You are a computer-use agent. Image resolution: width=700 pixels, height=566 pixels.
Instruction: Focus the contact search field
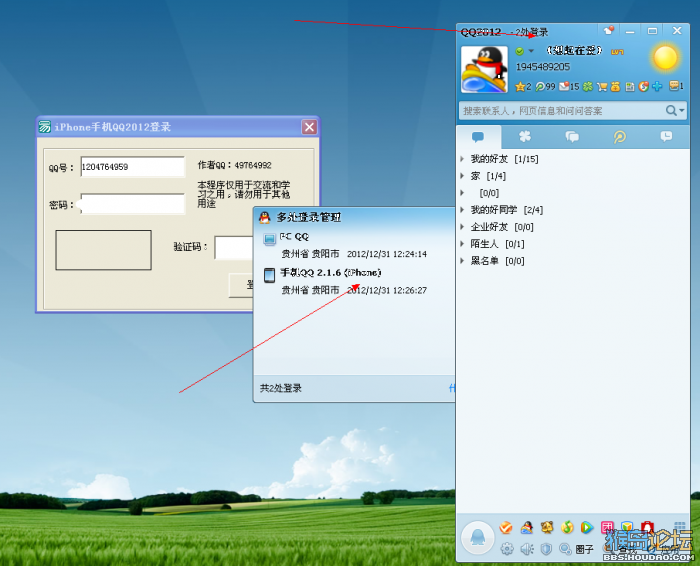point(562,111)
